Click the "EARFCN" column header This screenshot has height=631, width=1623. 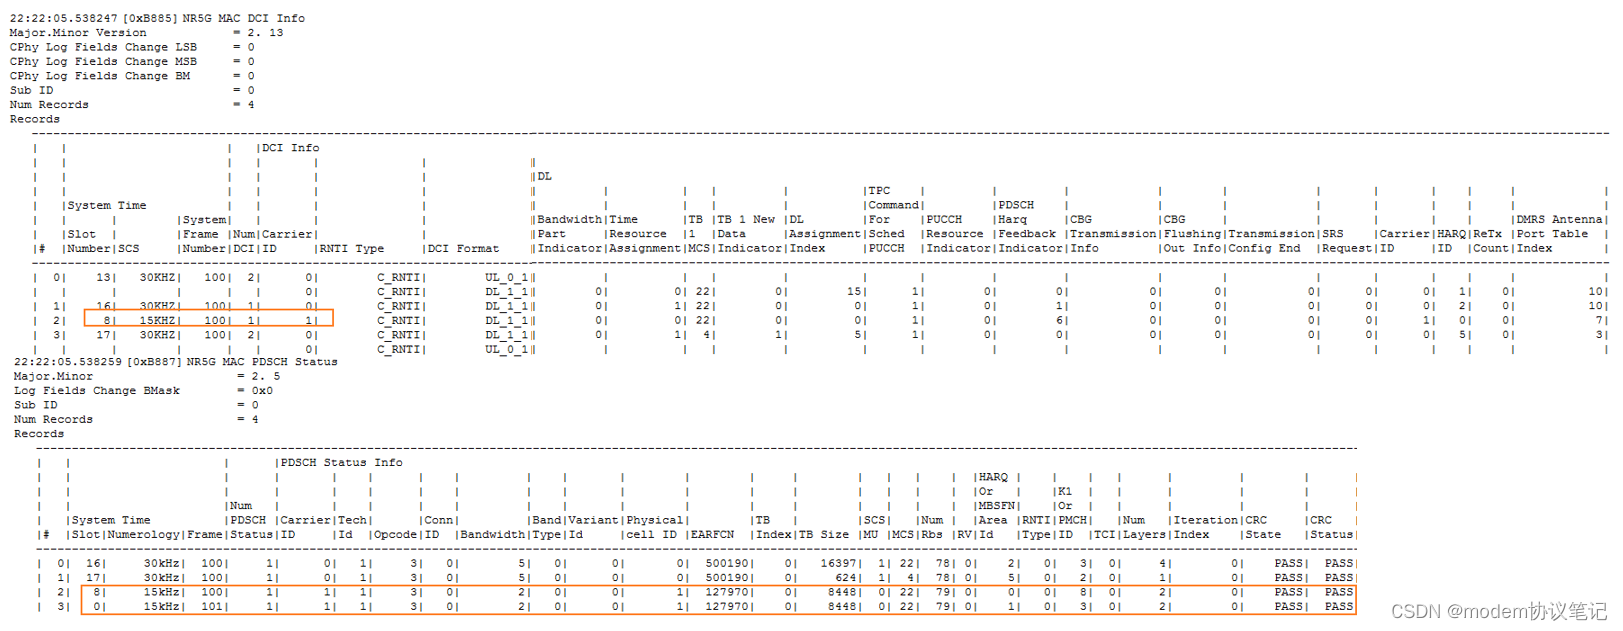712,534
